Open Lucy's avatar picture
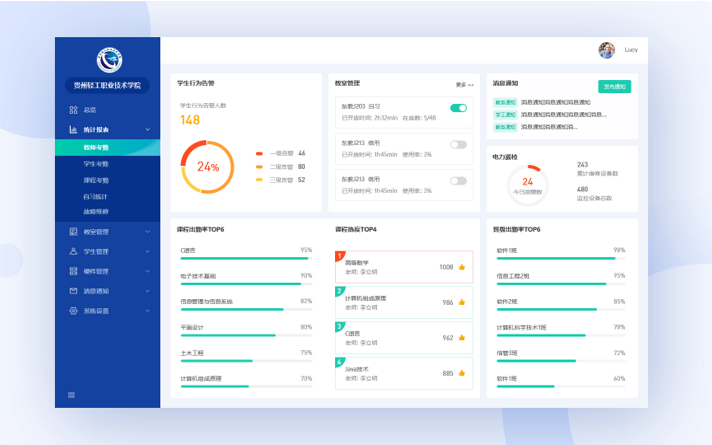Screen dimensions: 712x445 tap(607, 50)
